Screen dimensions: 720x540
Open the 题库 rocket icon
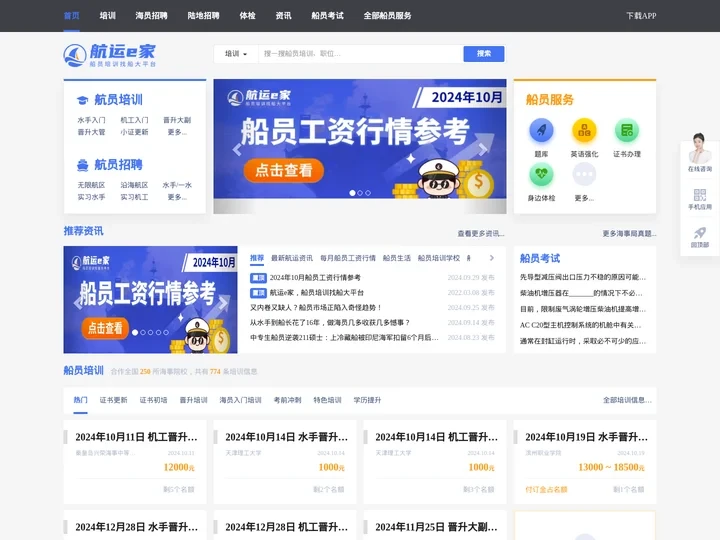tap(541, 130)
